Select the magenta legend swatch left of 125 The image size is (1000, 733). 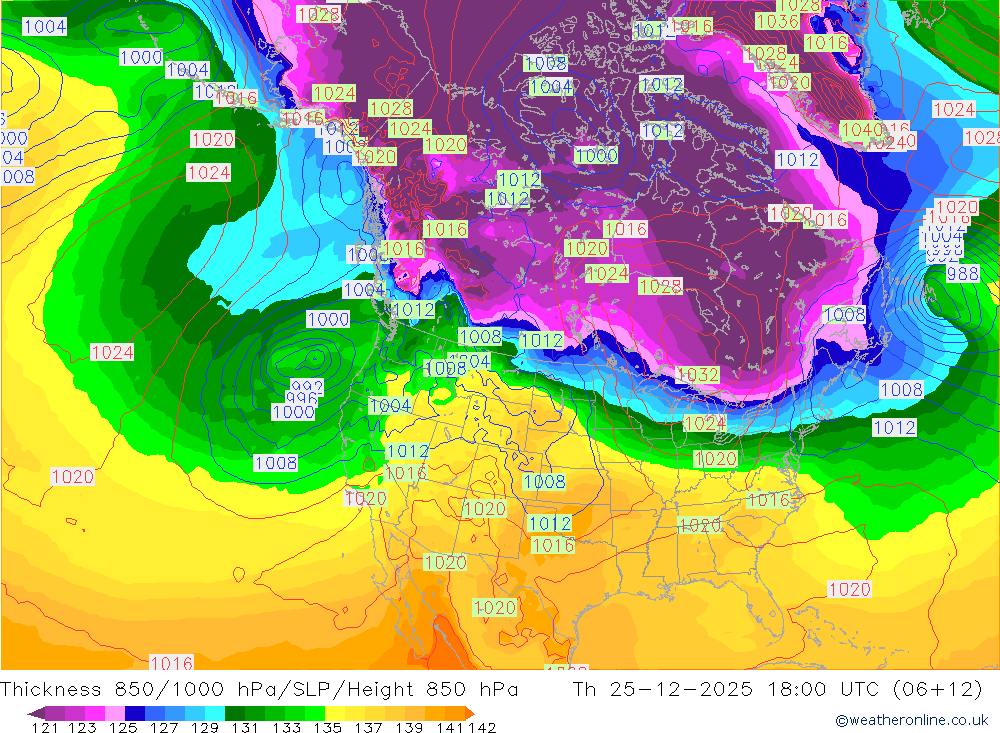tap(94, 713)
